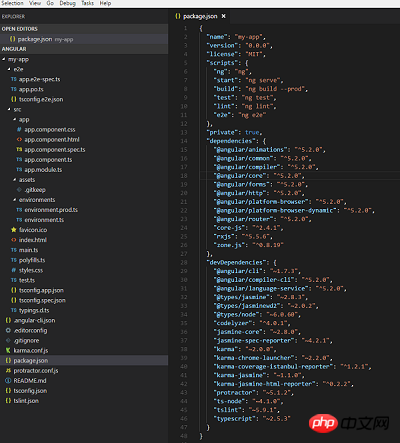Click TS icon of app.component.spec.ts
This screenshot has height=443, width=400.
[x=19, y=150]
